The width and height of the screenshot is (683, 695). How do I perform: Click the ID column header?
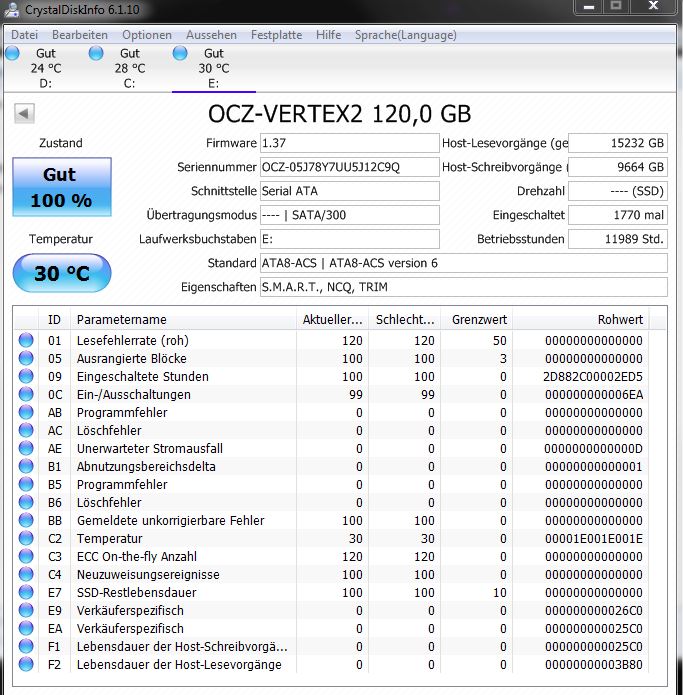54,319
